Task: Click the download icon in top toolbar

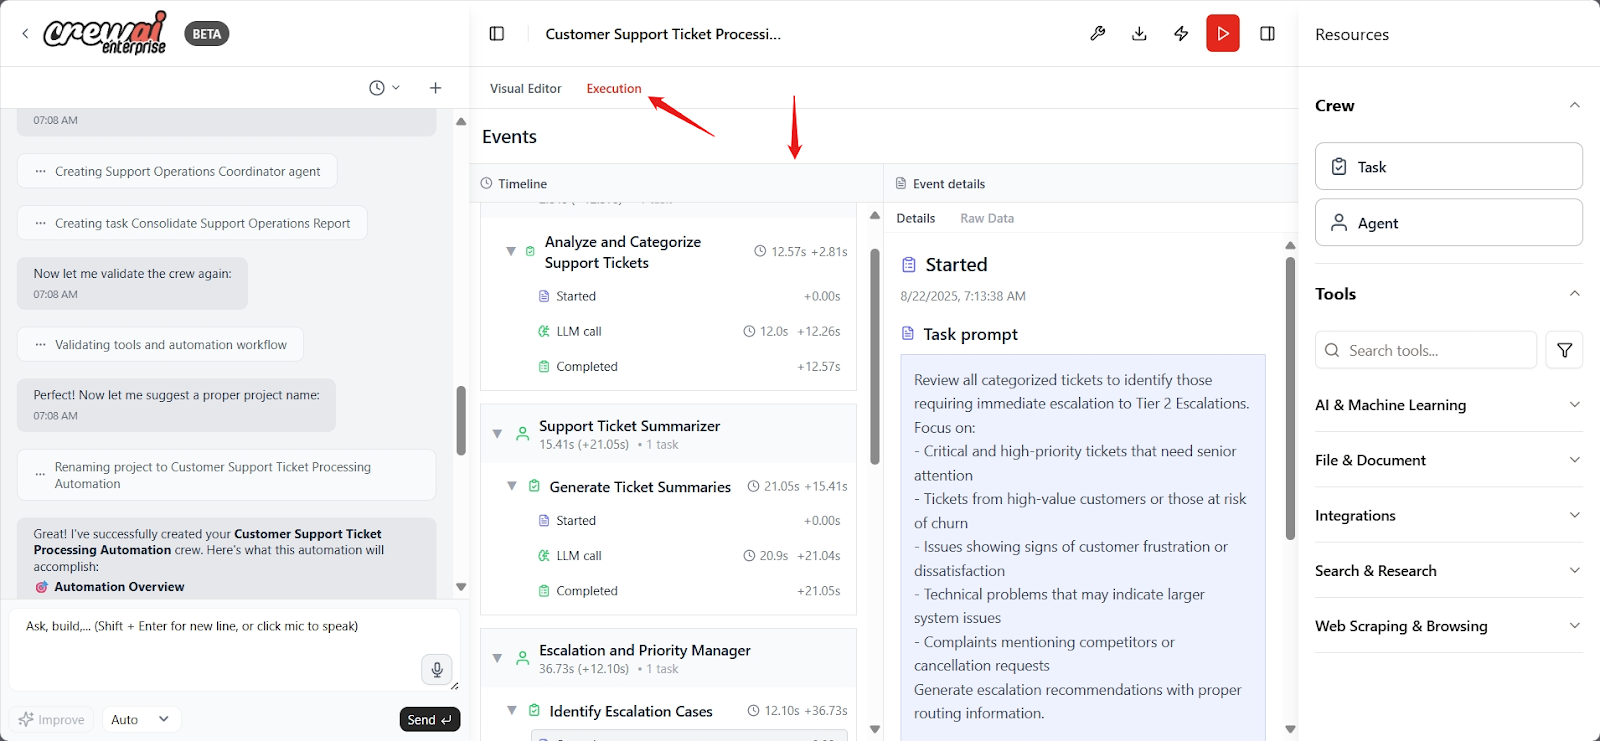Action: [1139, 34]
